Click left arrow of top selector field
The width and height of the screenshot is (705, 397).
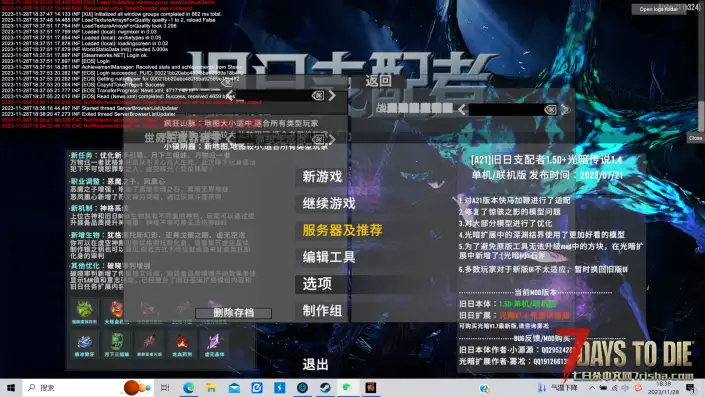[x=230, y=95]
